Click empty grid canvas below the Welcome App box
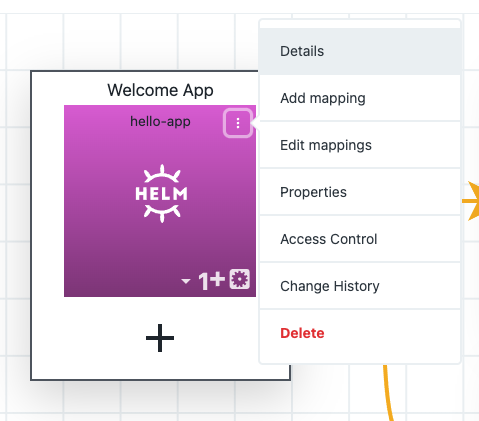This screenshot has height=421, width=479. point(160,400)
